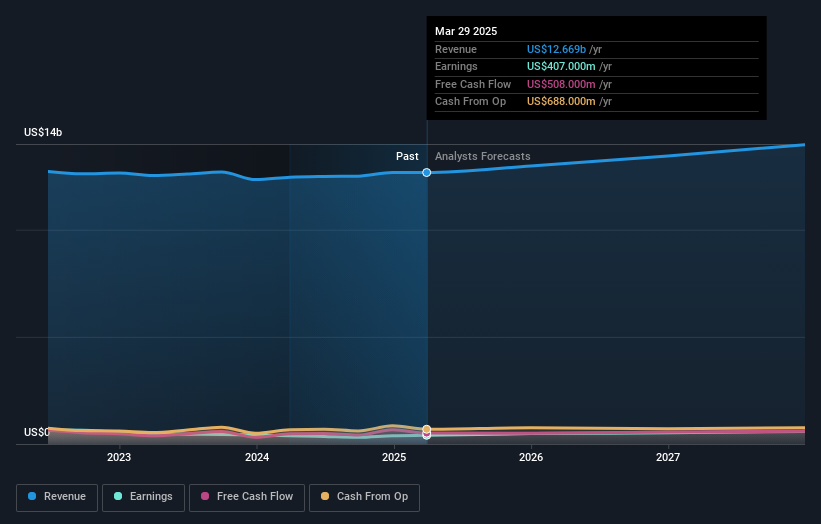Click the blue Revenue data point marker
This screenshot has height=524, width=821.
[x=427, y=173]
